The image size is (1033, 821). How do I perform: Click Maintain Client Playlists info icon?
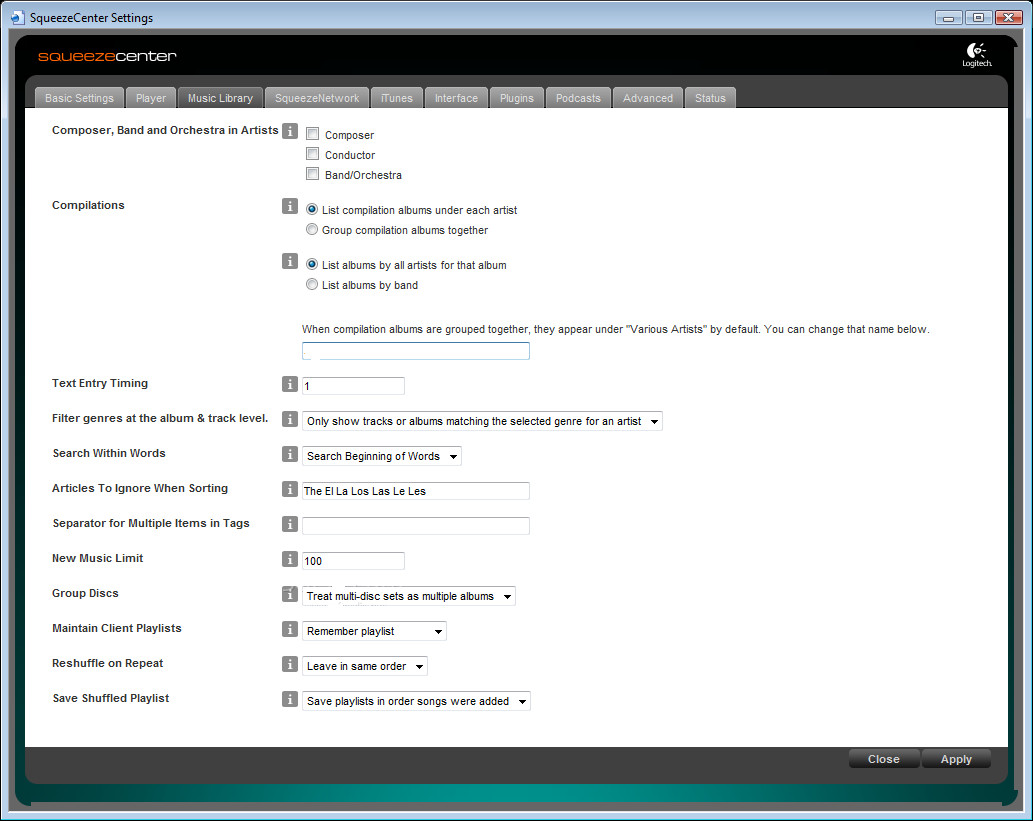click(x=290, y=629)
